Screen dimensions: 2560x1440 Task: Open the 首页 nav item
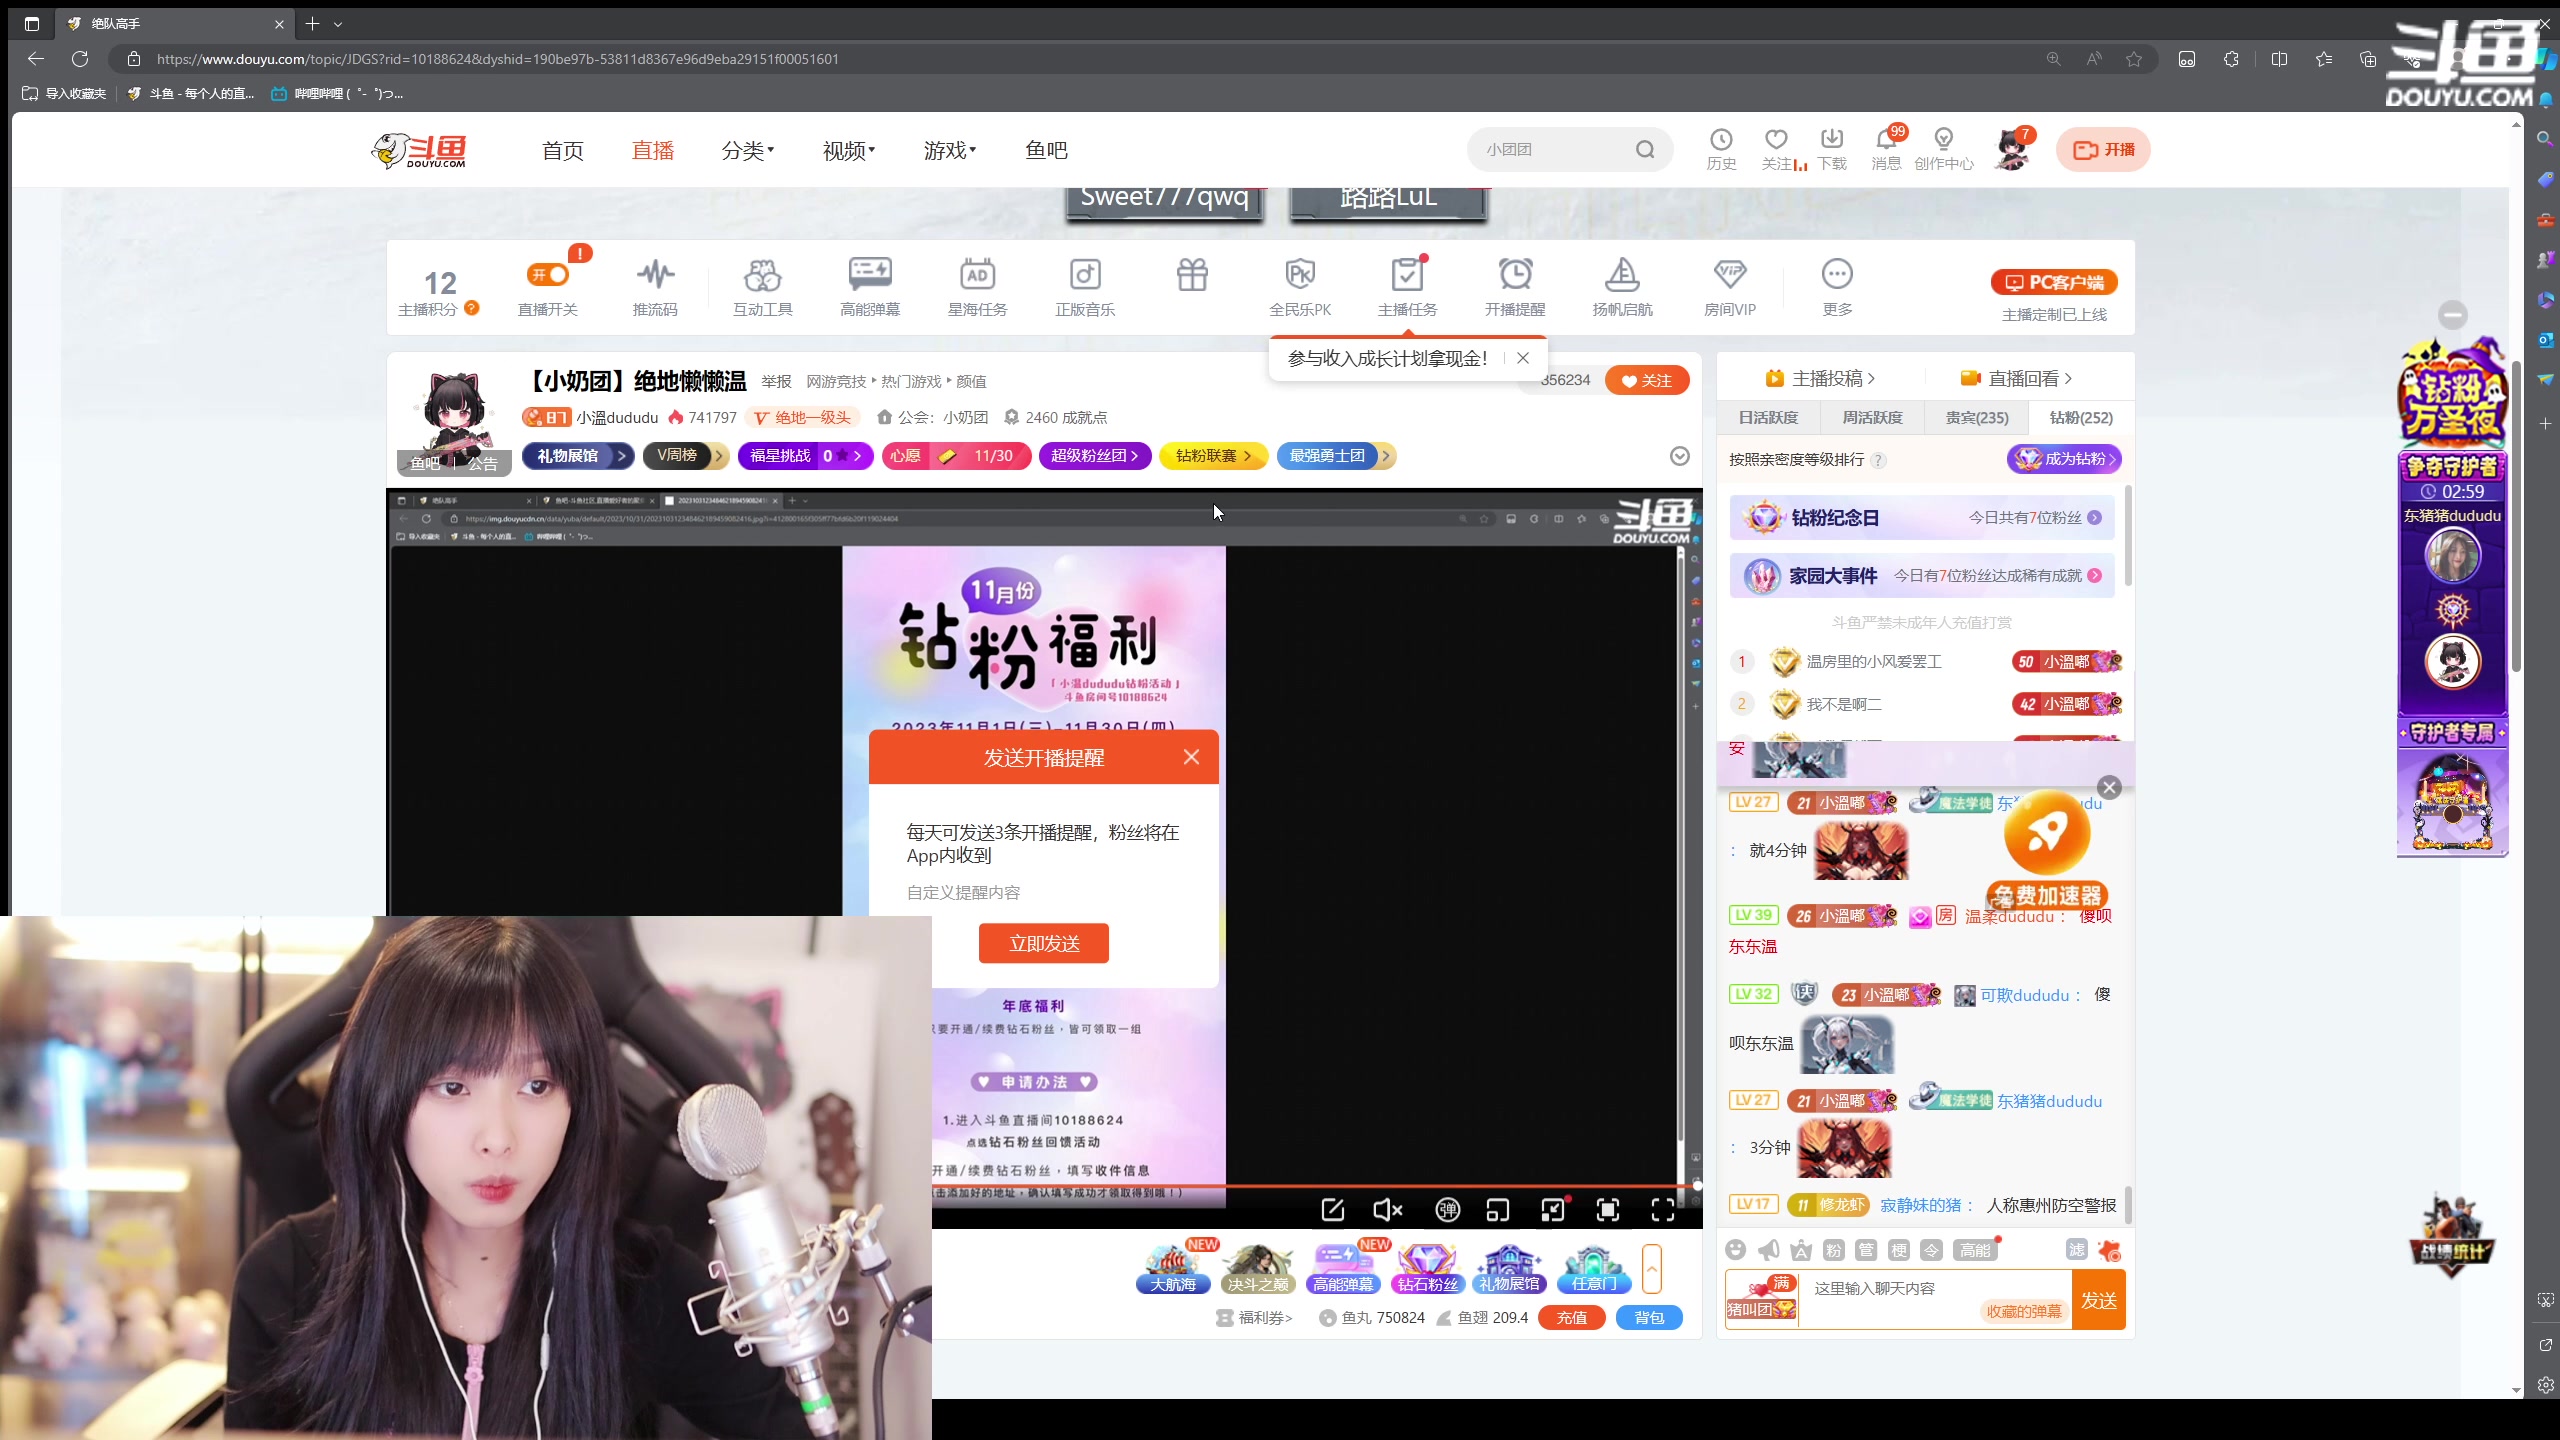tap(563, 150)
